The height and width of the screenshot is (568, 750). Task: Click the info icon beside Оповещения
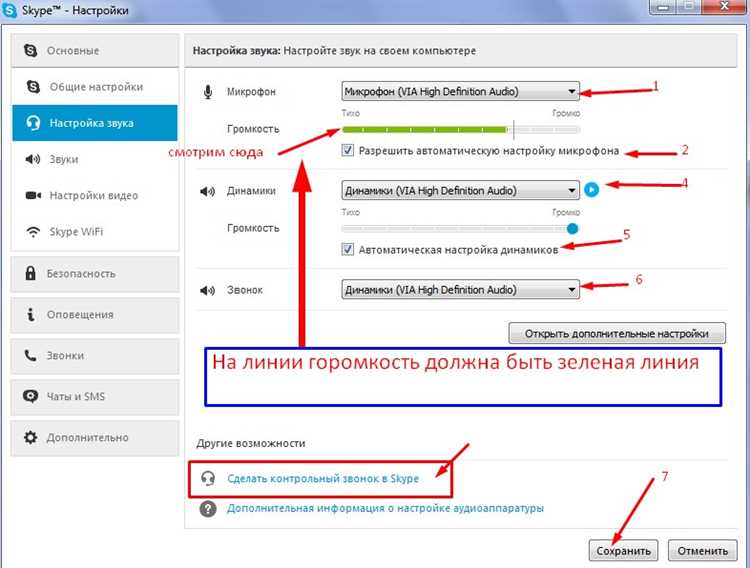pyautogui.click(x=31, y=314)
